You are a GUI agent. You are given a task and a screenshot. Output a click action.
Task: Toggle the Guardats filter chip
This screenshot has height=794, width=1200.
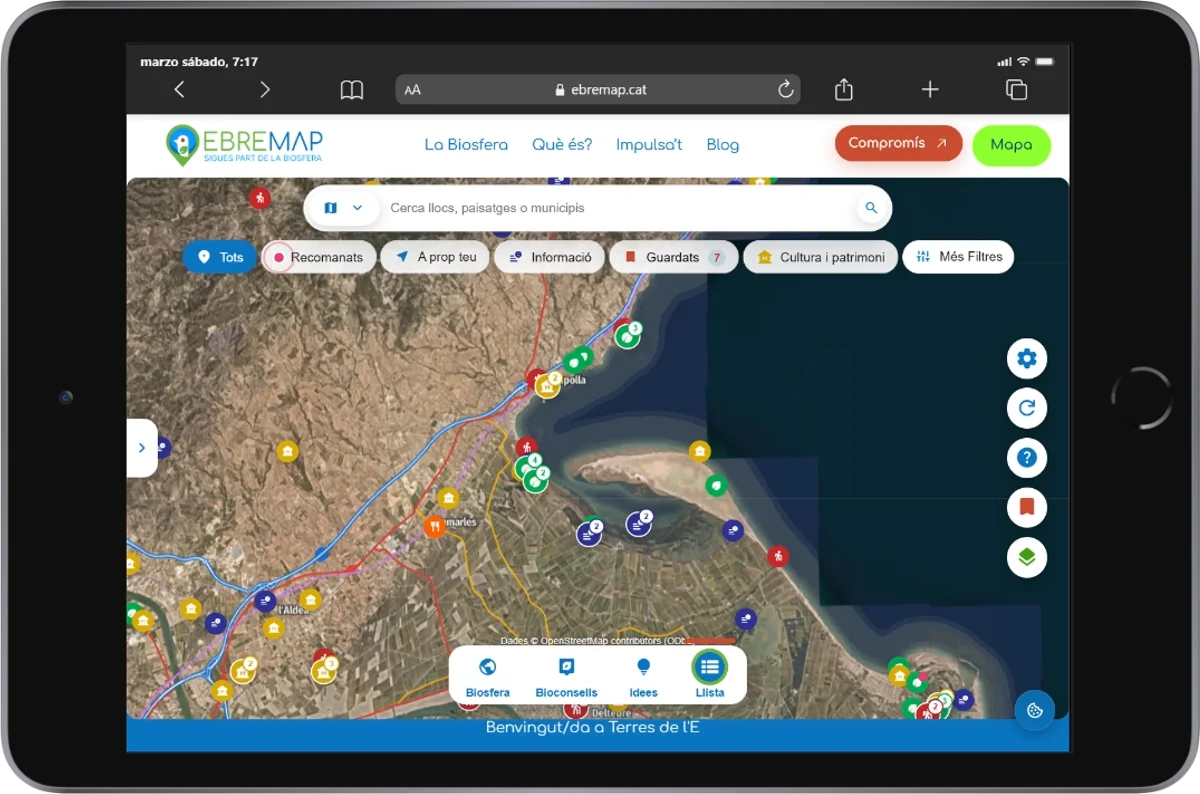pyautogui.click(x=674, y=257)
